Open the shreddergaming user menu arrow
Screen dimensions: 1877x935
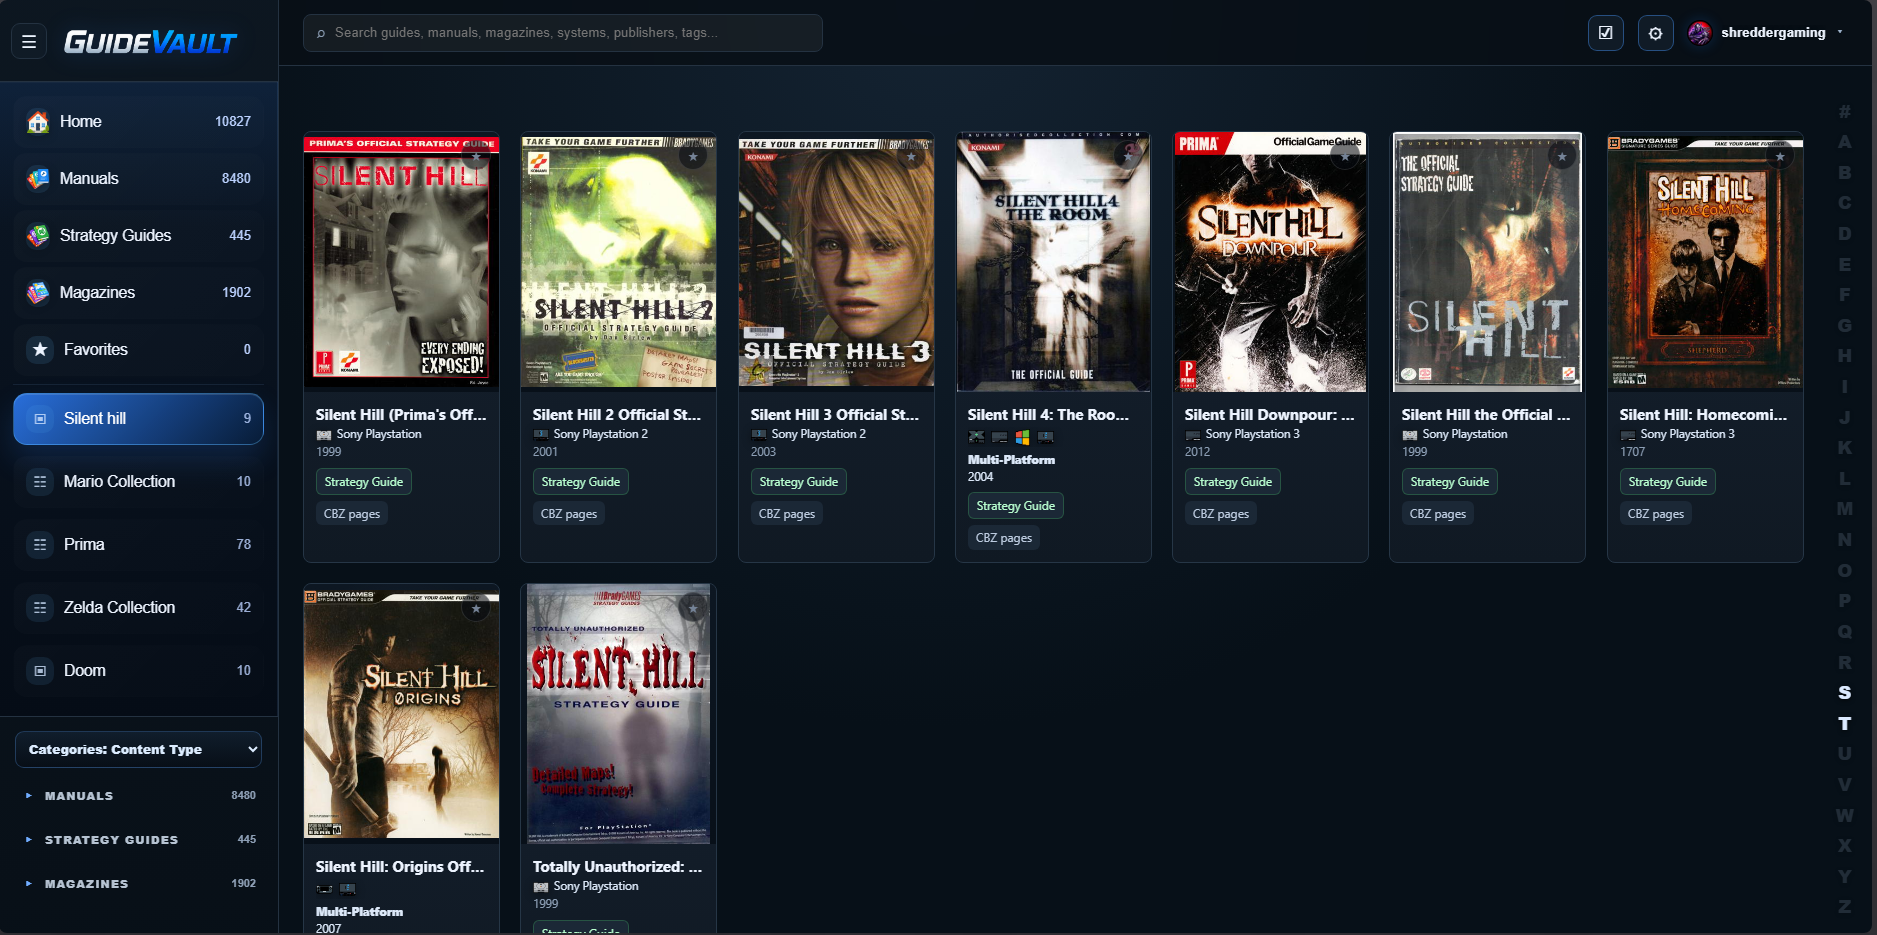pyautogui.click(x=1840, y=32)
